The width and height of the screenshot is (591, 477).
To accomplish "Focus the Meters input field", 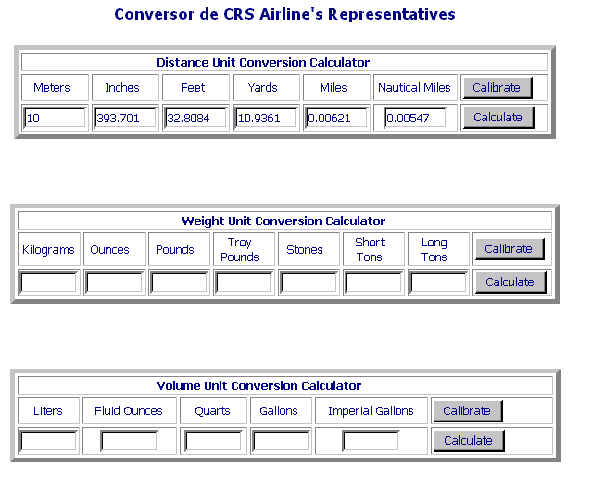I will point(55,118).
